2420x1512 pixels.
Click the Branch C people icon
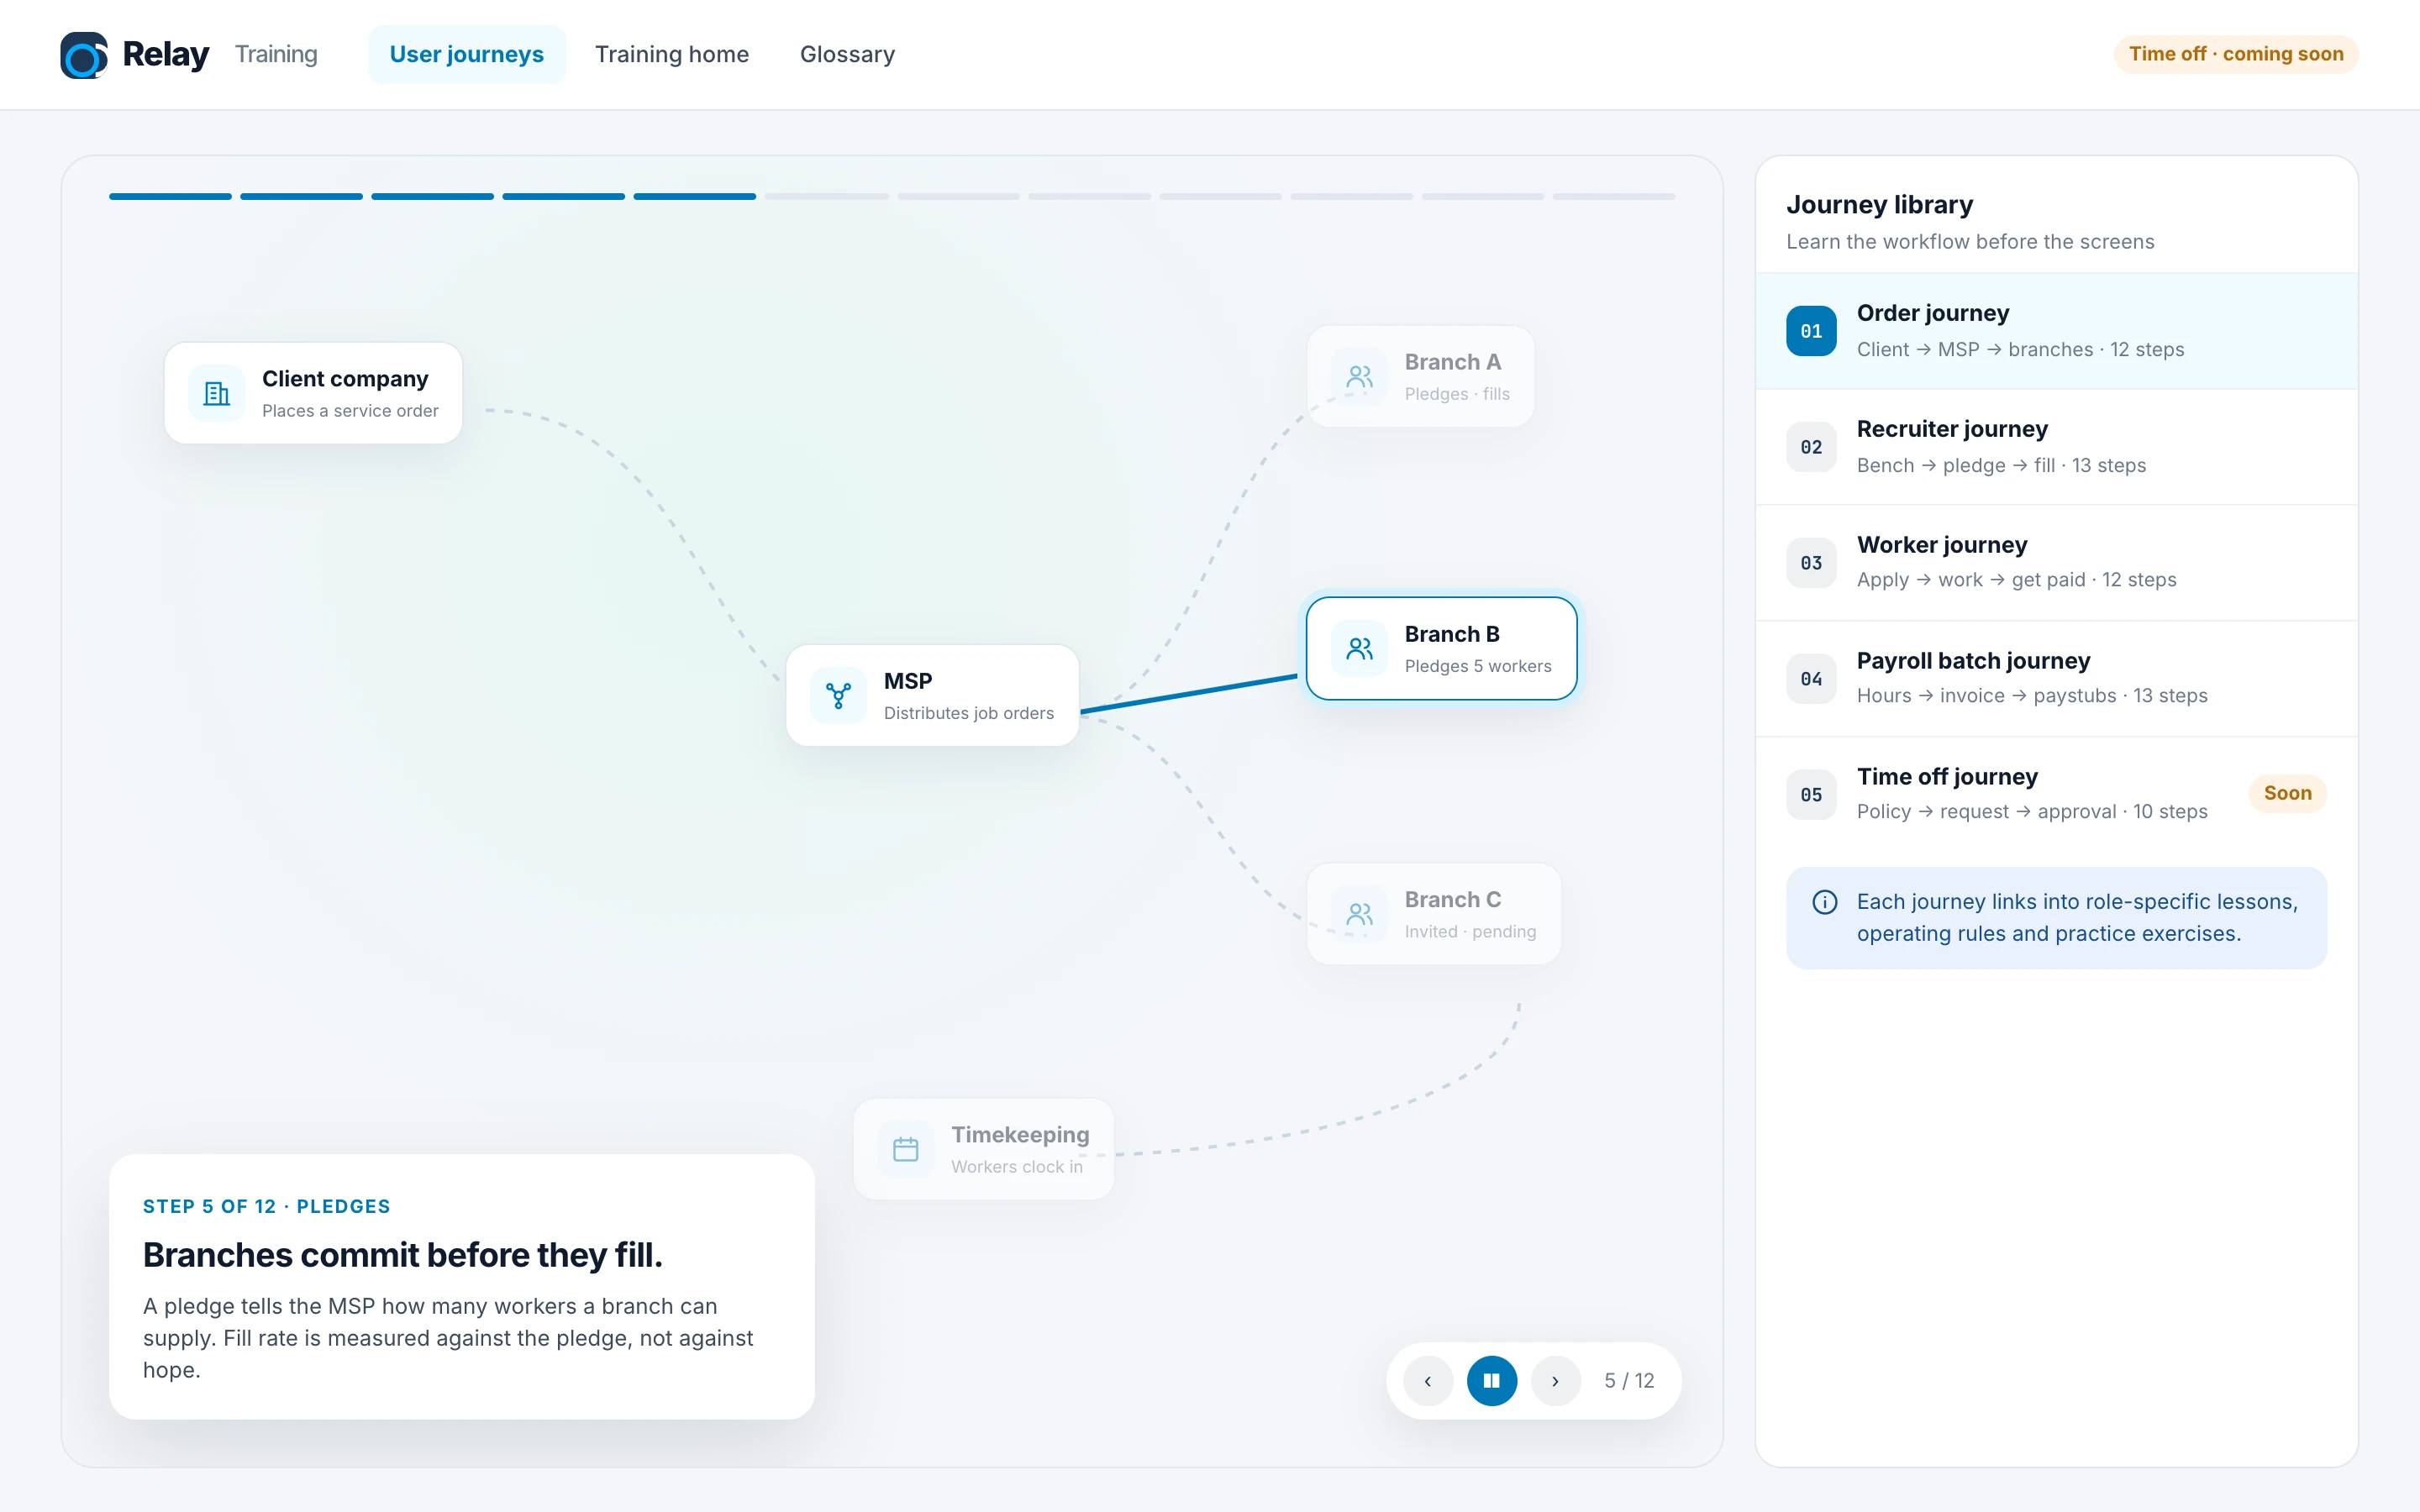(1359, 914)
